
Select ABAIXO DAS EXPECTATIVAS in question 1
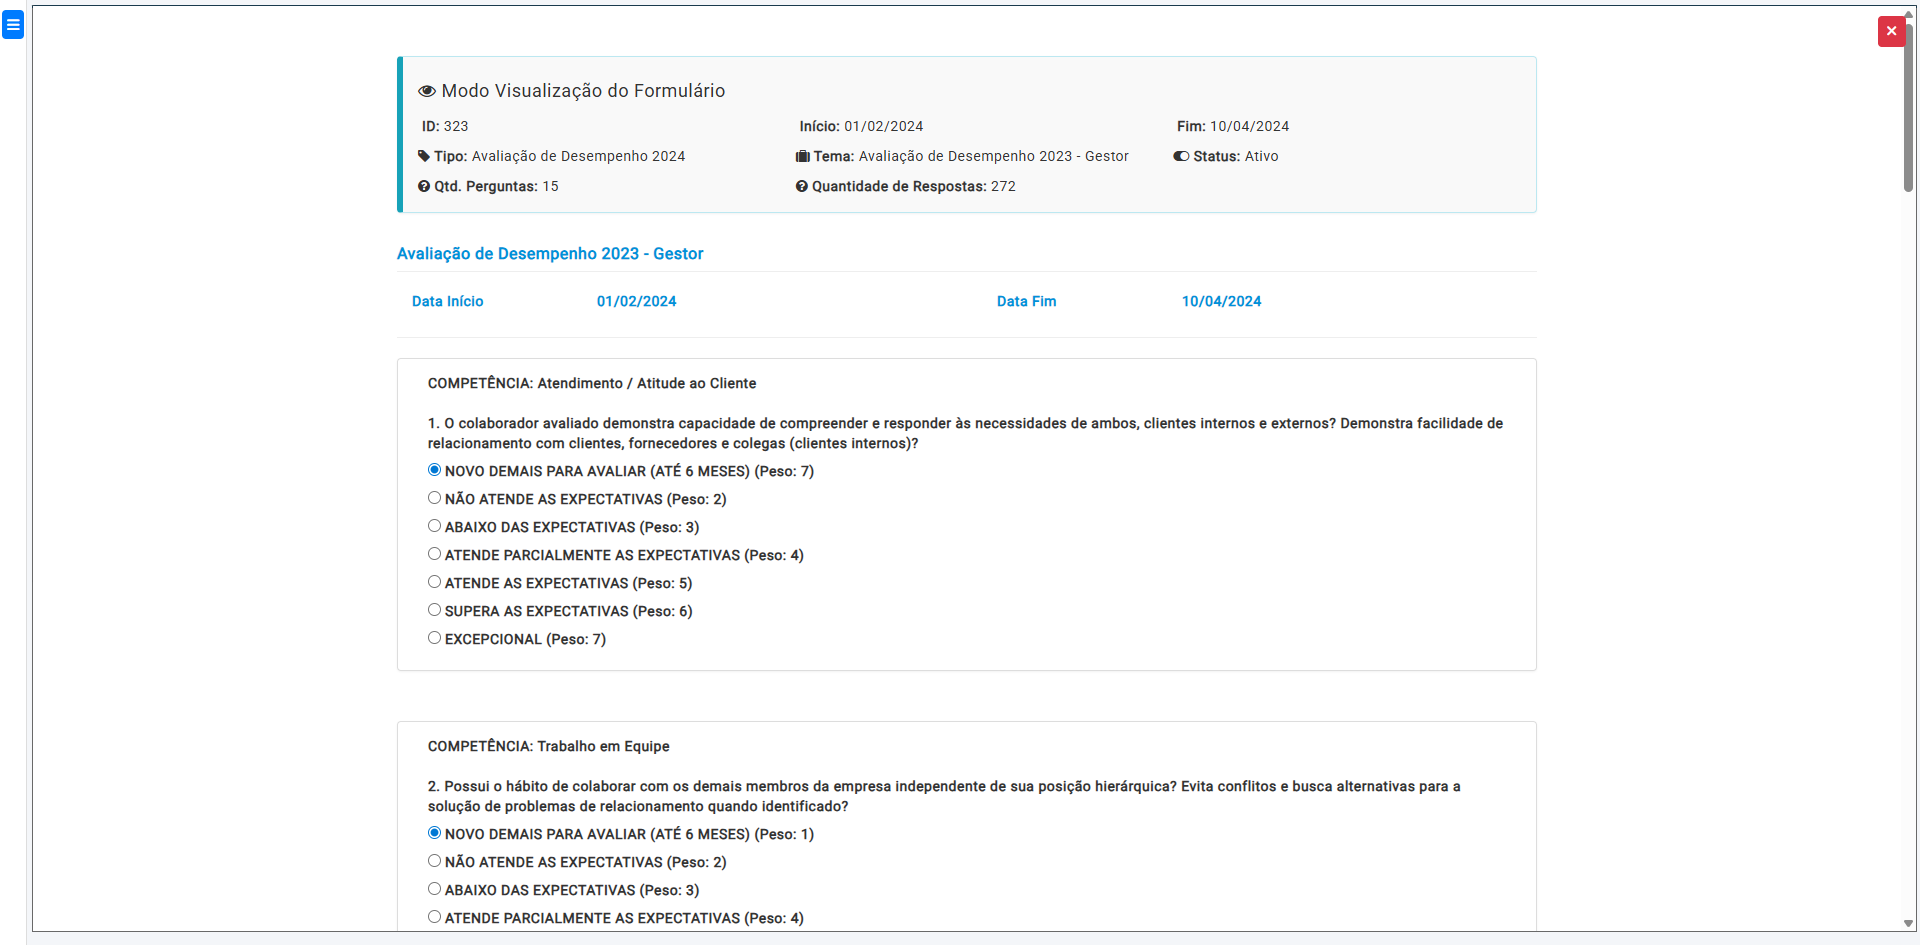pos(435,526)
